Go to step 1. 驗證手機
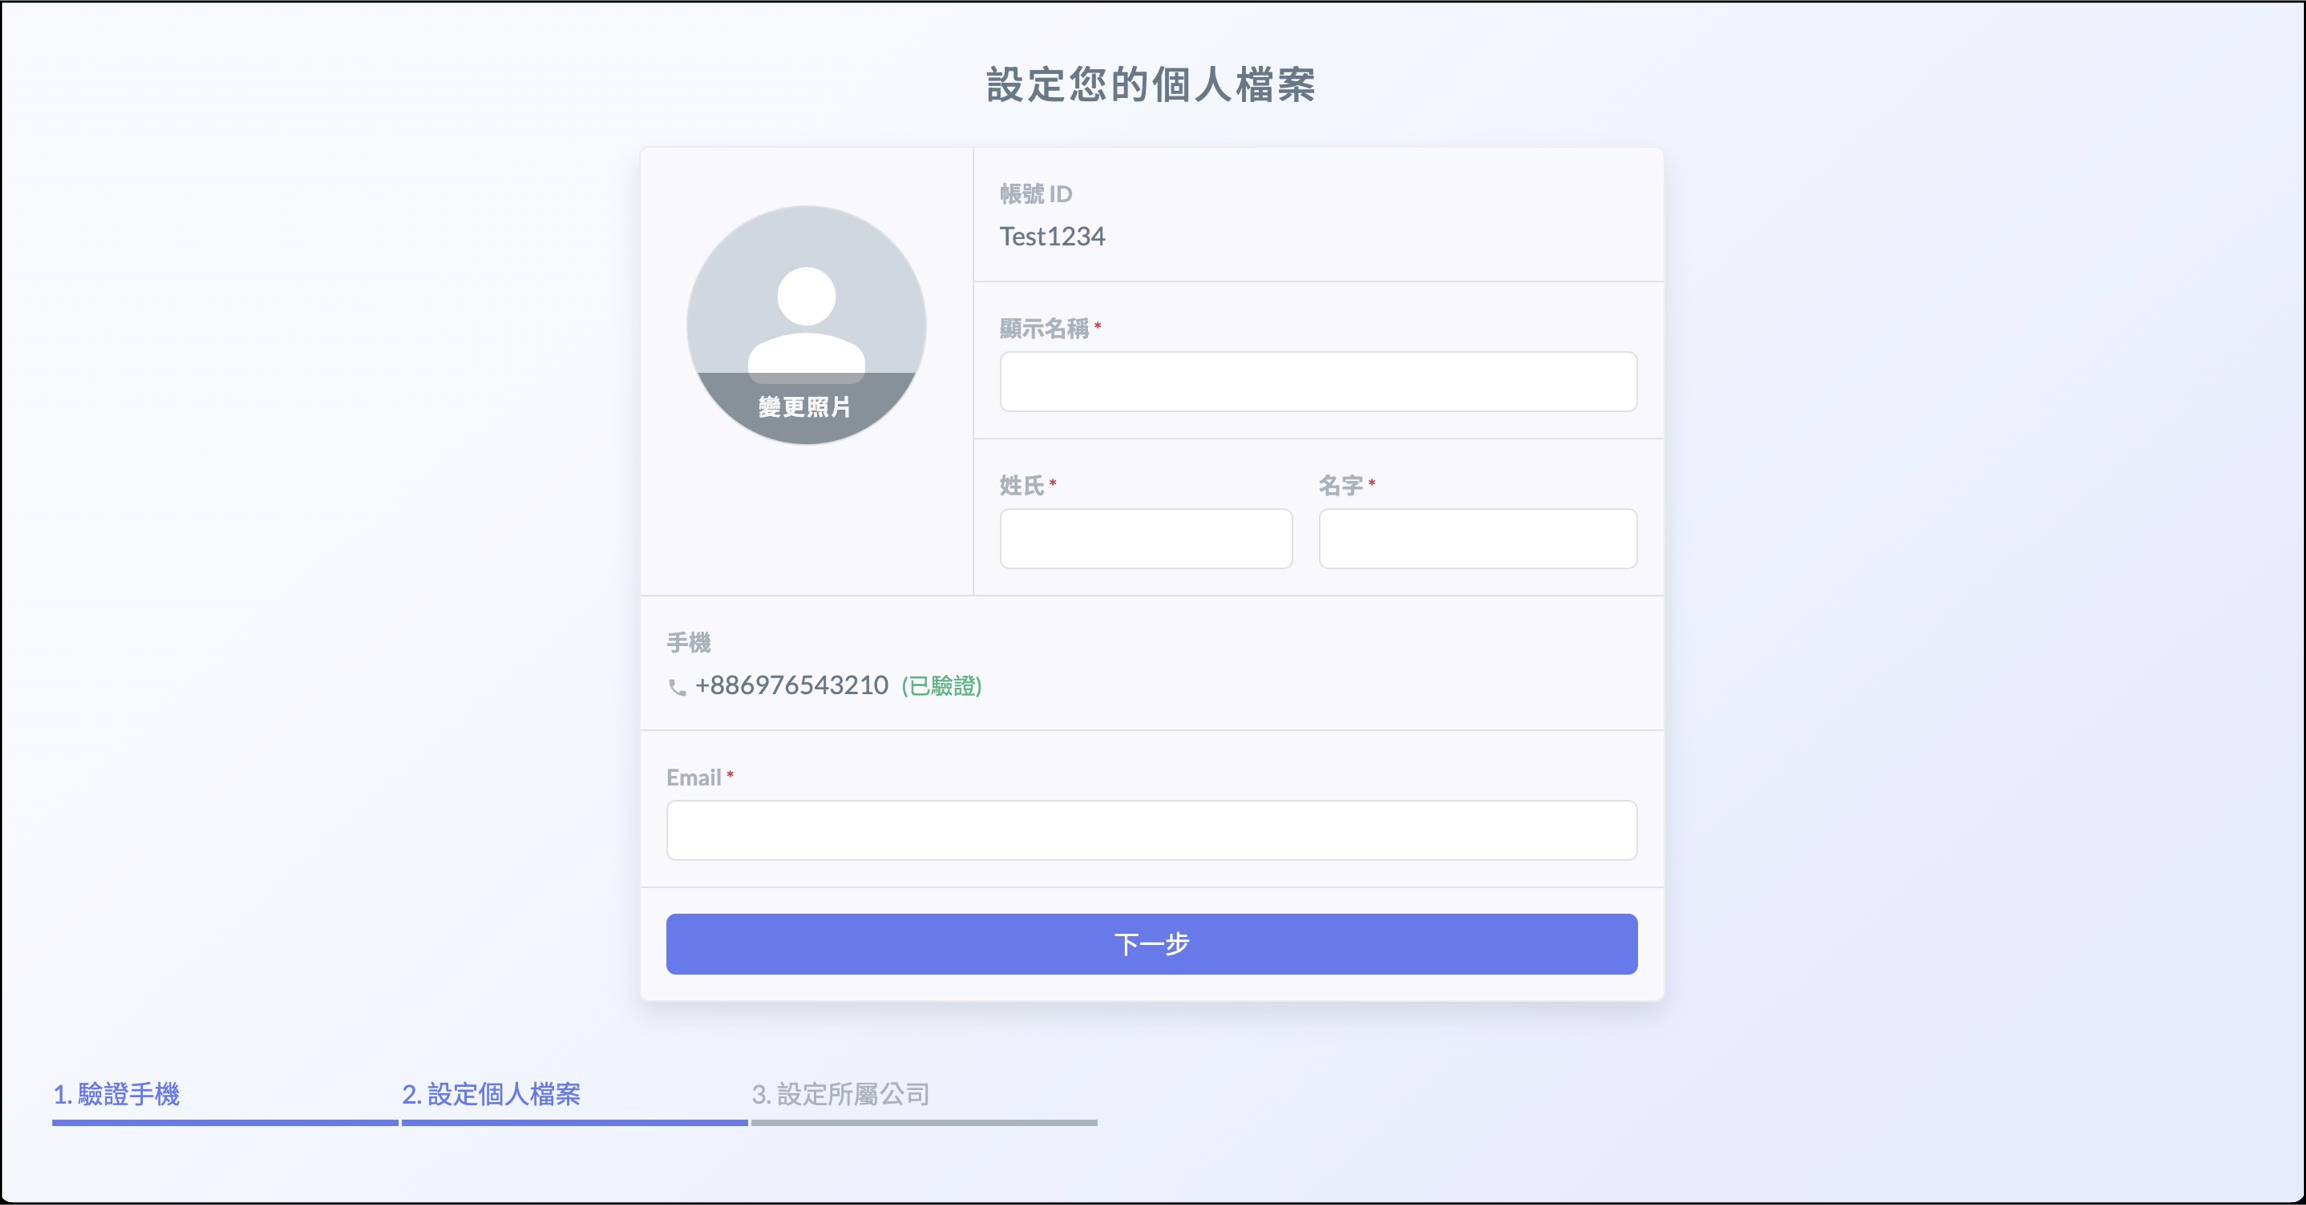The image size is (2306, 1205). pyautogui.click(x=116, y=1094)
